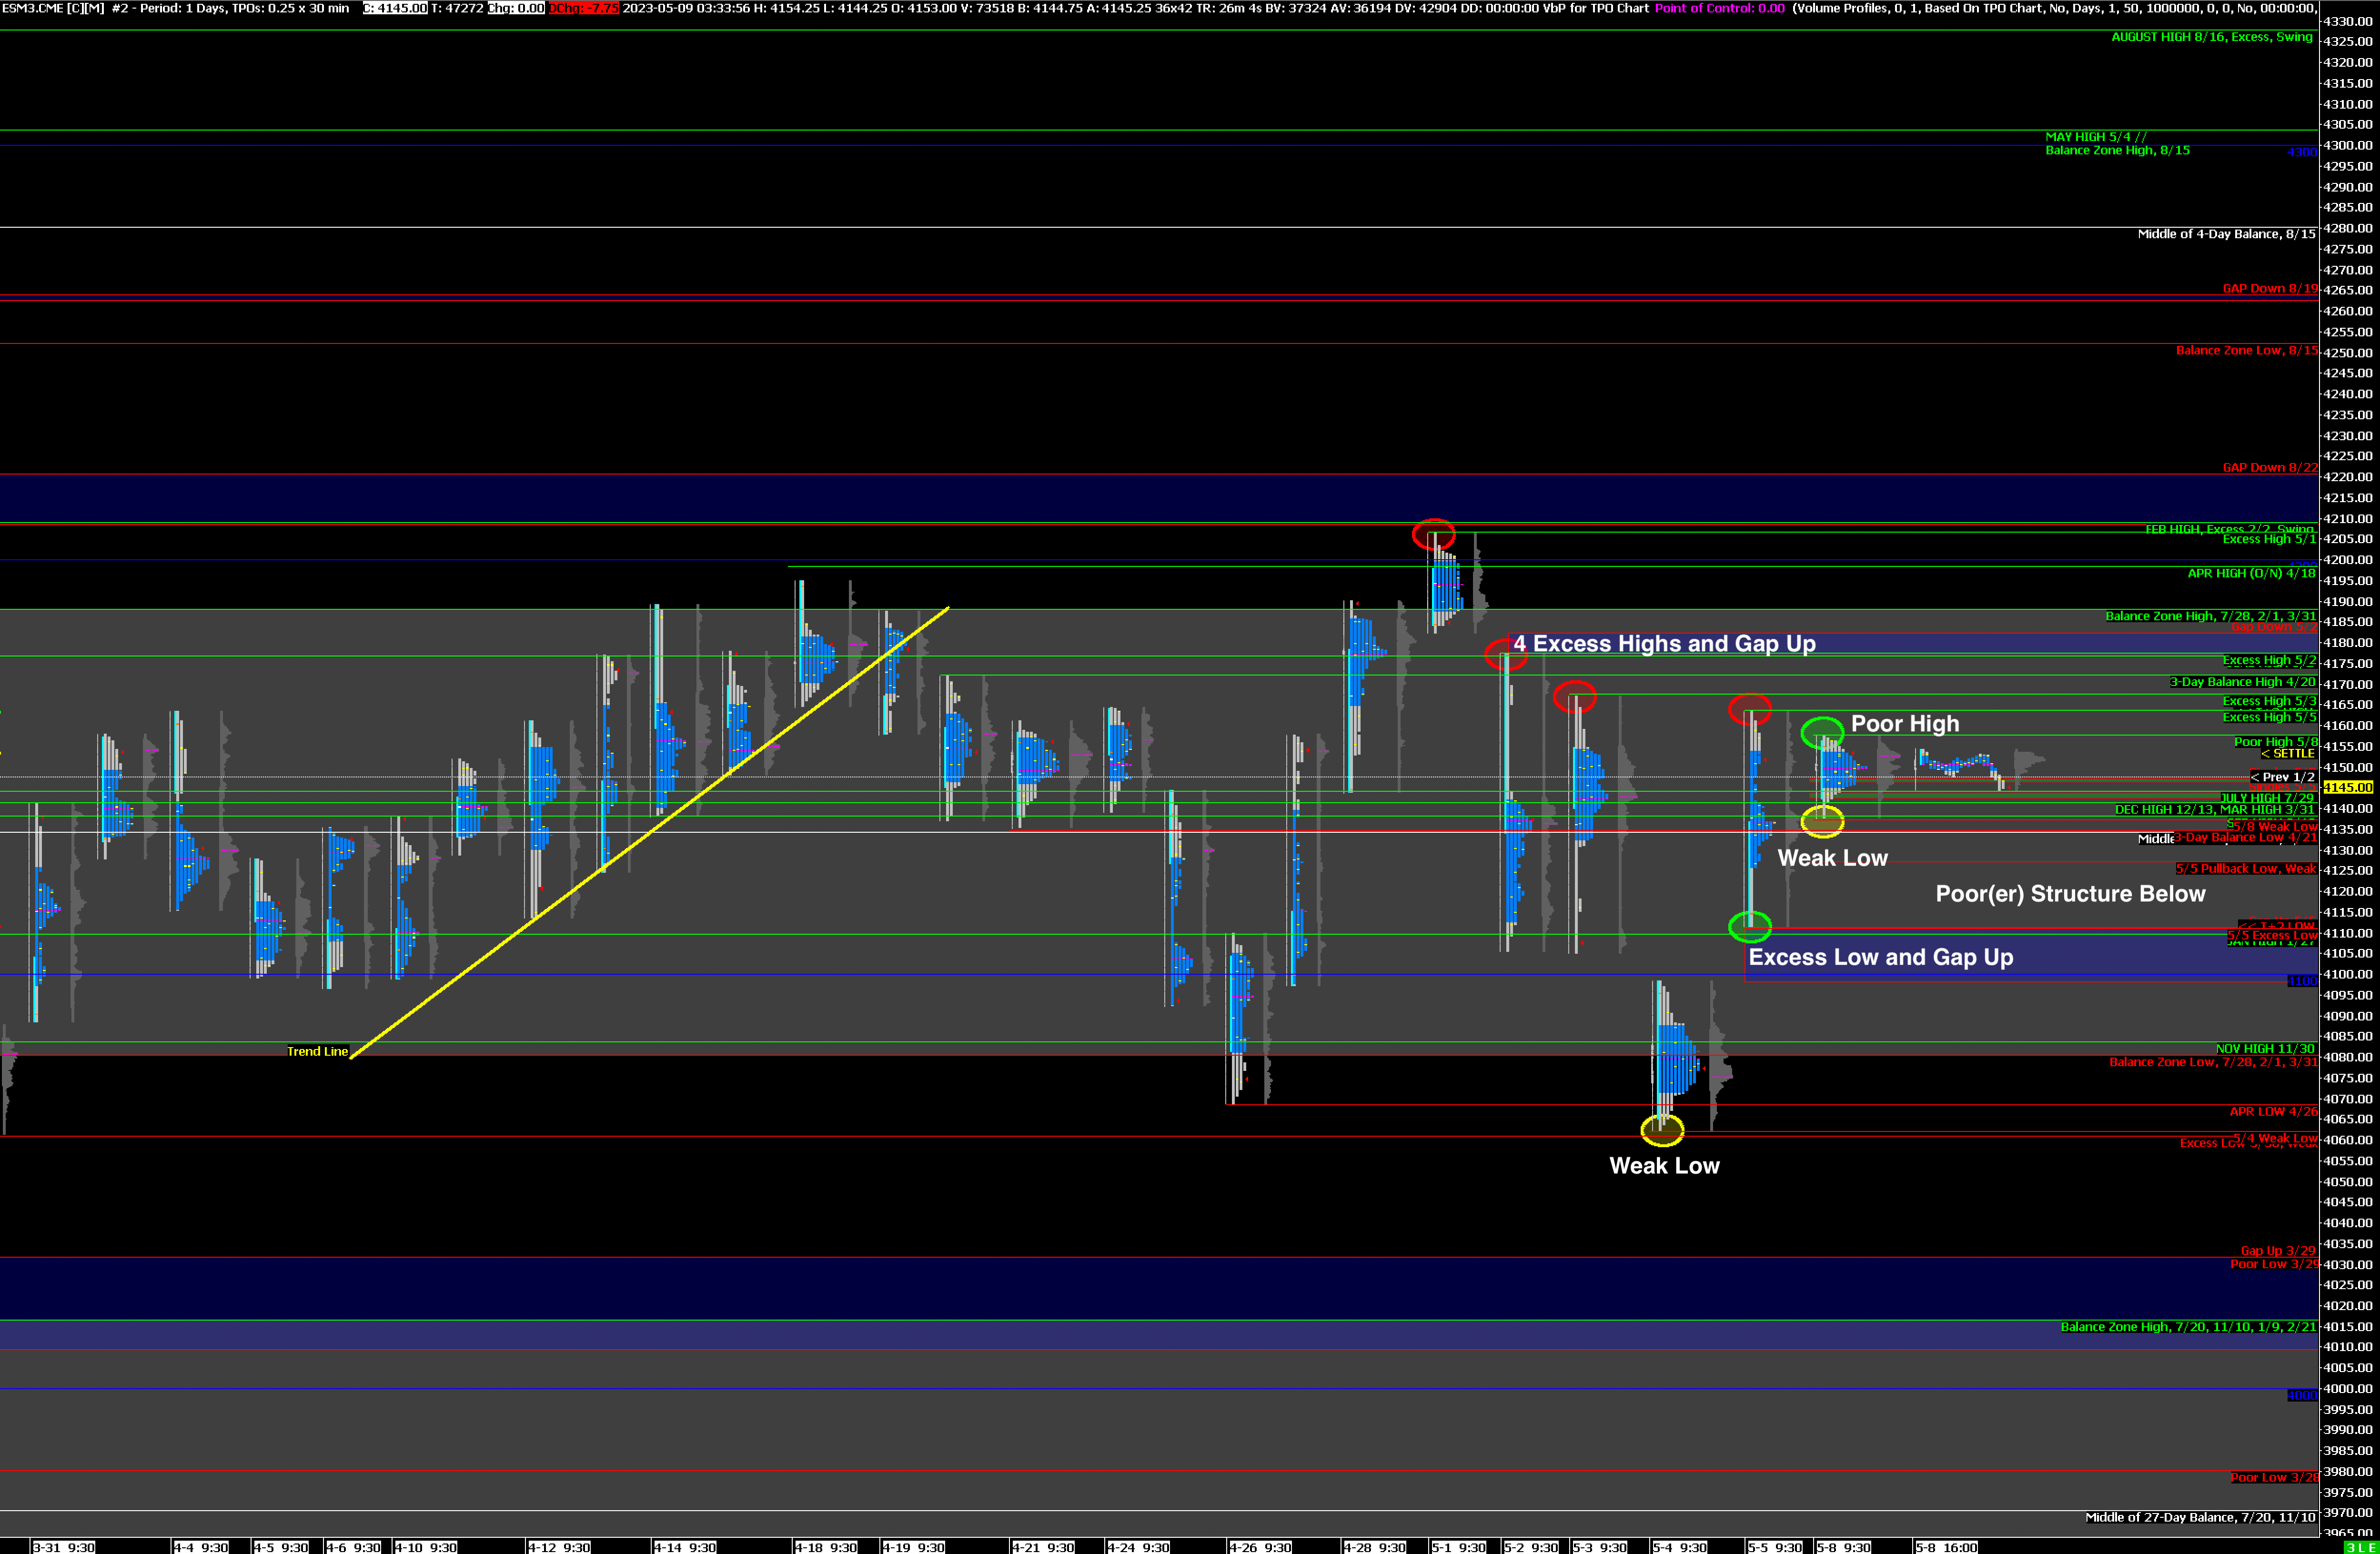Click the 'ESM3.CME [C][M]' symbol header

[52, 8]
